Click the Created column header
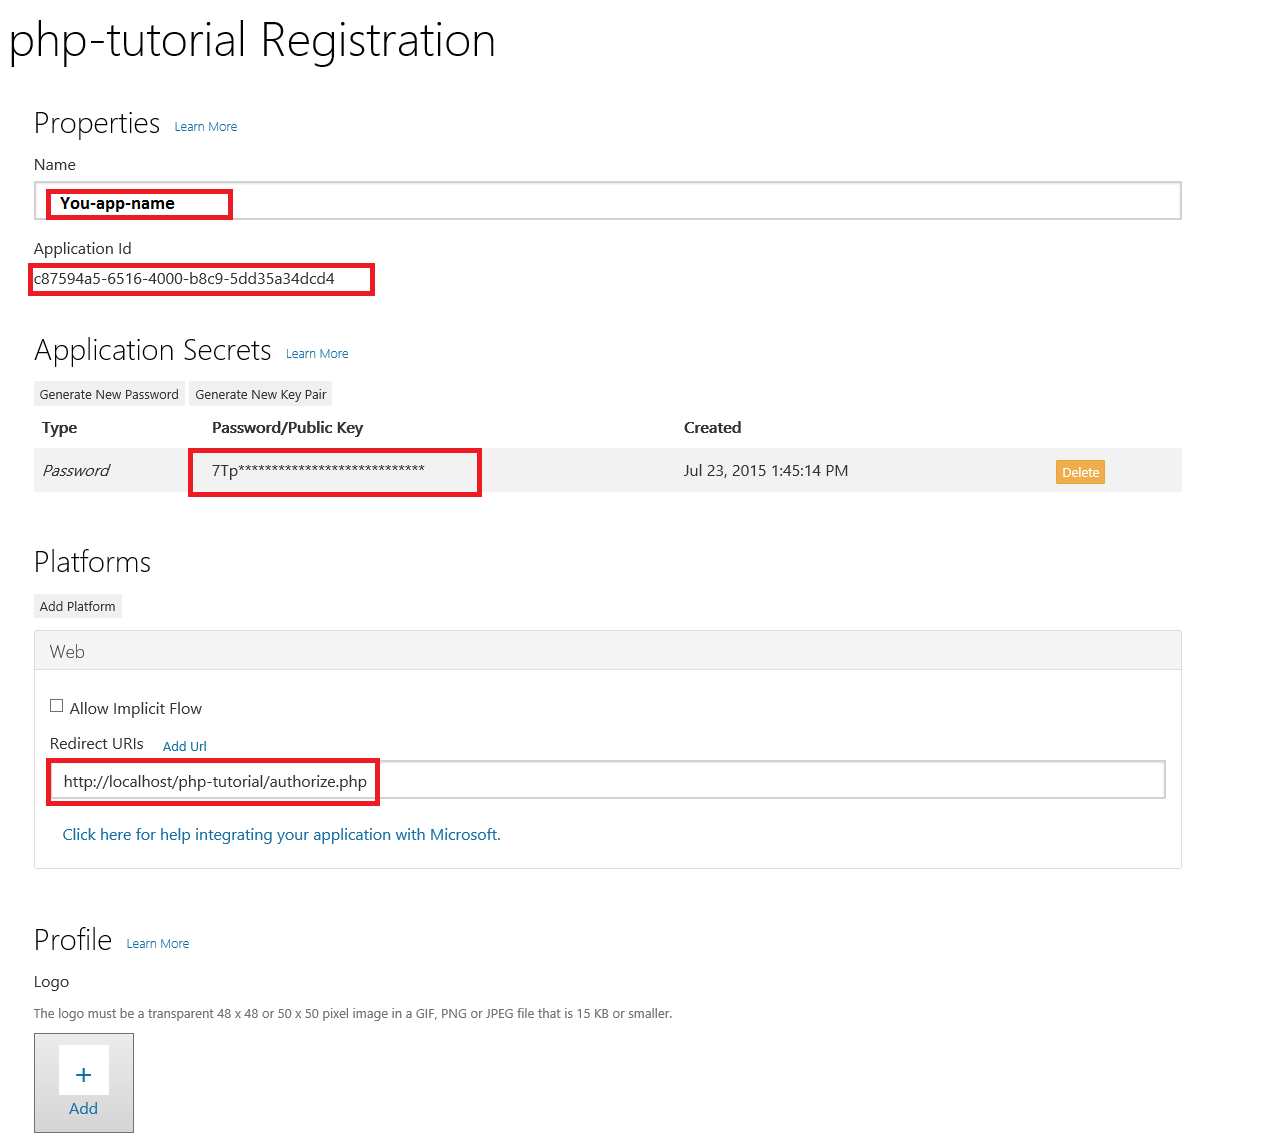1263x1146 pixels. 712,428
